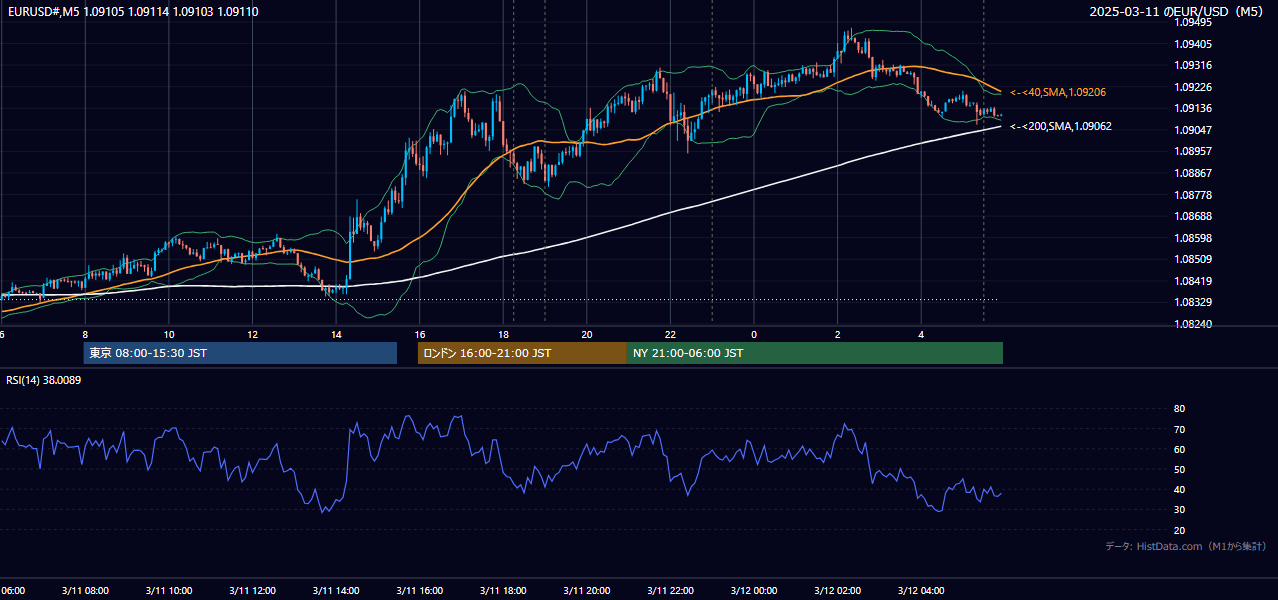Screen dimensions: 1278x600
Task: Click RSI scale value 70
Action: (1179, 429)
